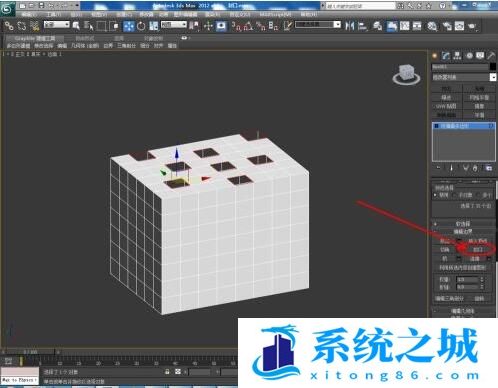Switch to the Create panel icon

click(x=434, y=56)
